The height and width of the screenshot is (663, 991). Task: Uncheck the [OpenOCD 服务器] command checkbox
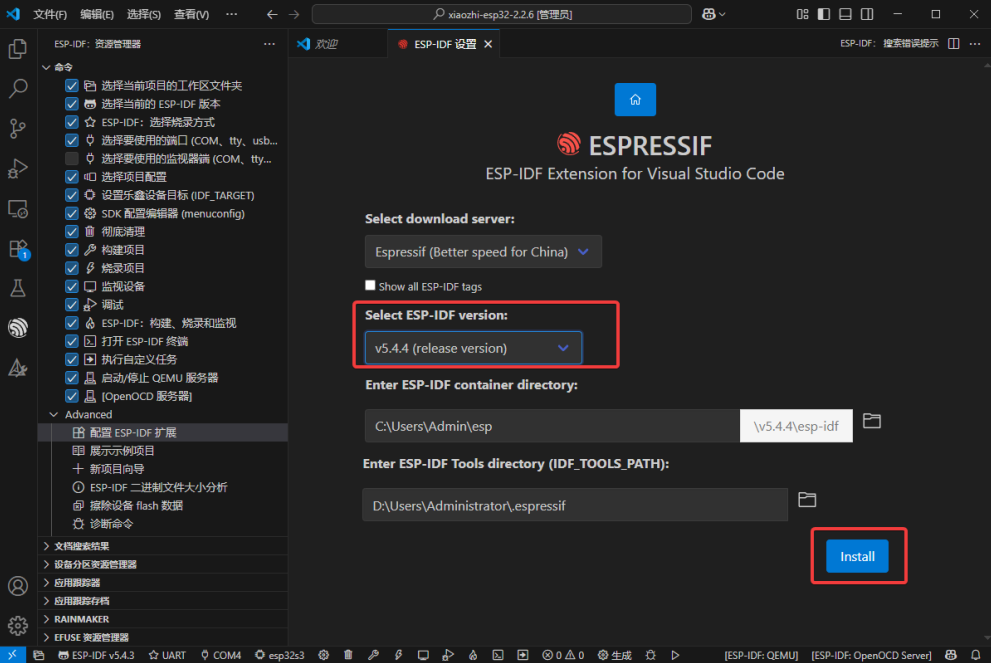(72, 396)
